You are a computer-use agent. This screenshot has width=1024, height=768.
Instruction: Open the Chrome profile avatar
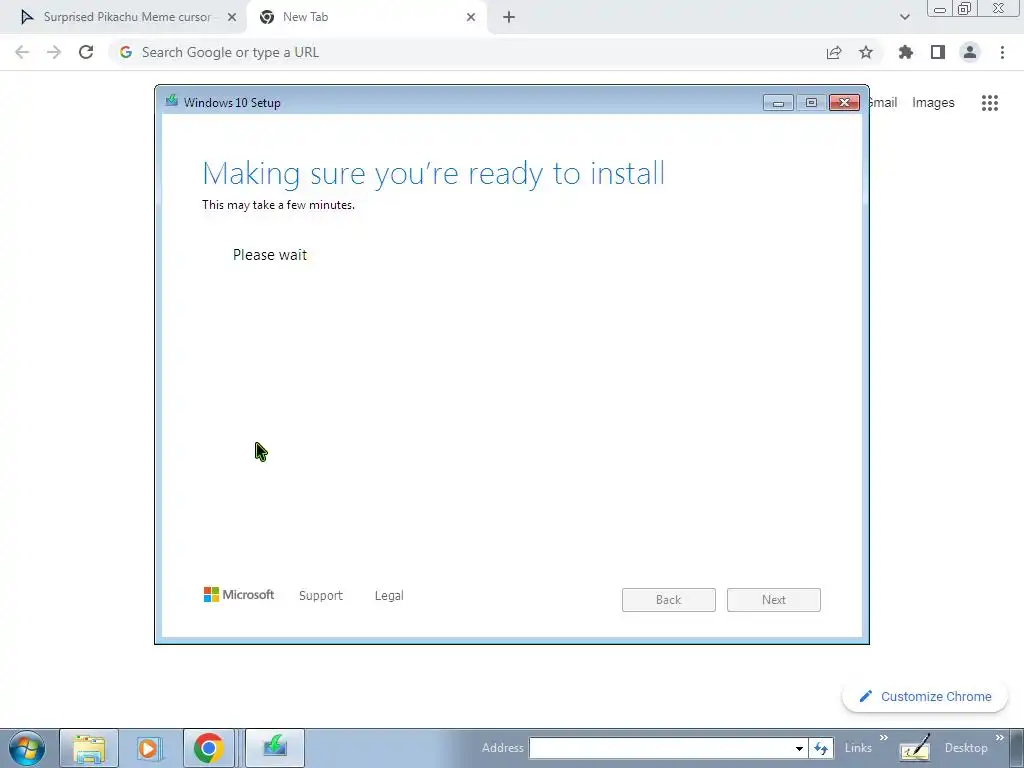tap(970, 52)
